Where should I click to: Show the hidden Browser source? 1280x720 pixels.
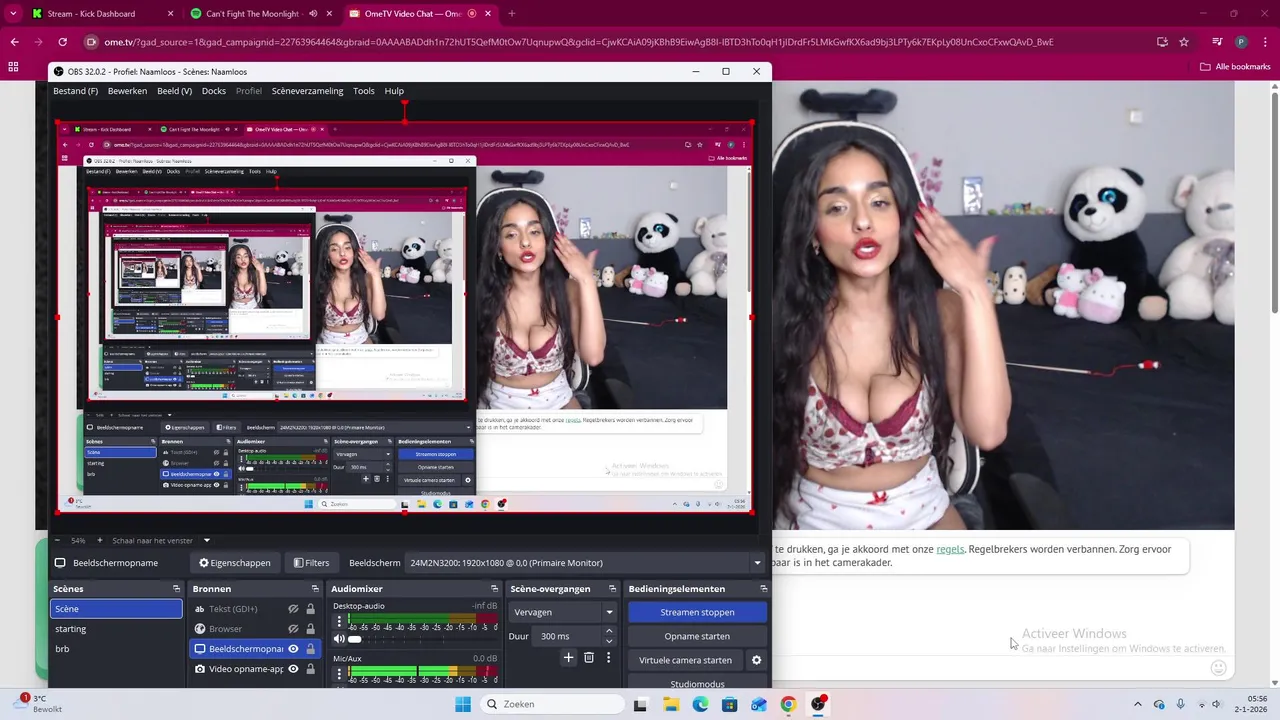[293, 629]
